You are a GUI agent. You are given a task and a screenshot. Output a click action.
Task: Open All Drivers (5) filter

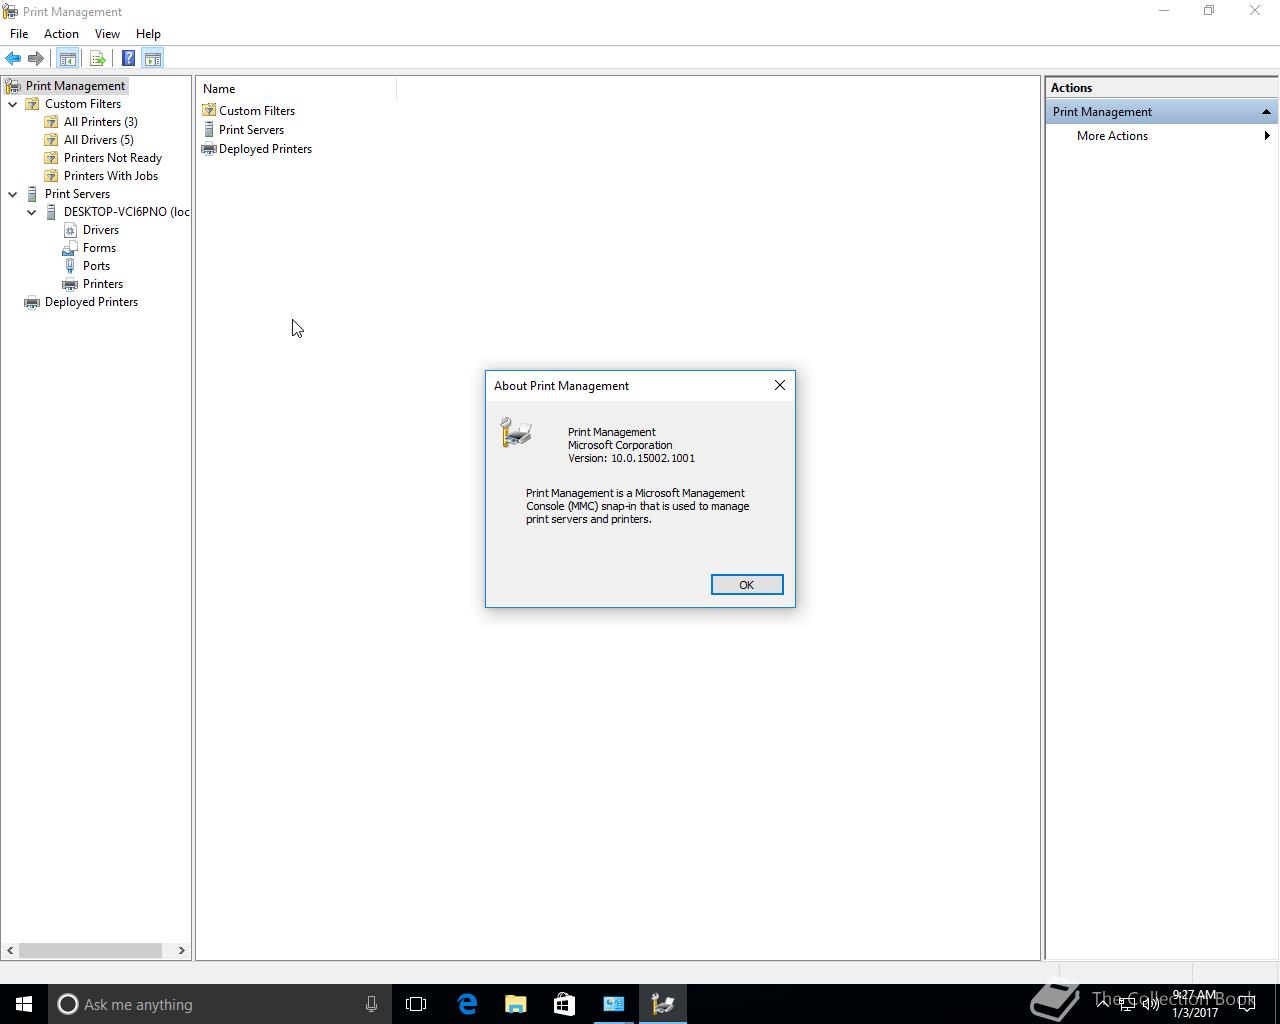[x=98, y=140]
